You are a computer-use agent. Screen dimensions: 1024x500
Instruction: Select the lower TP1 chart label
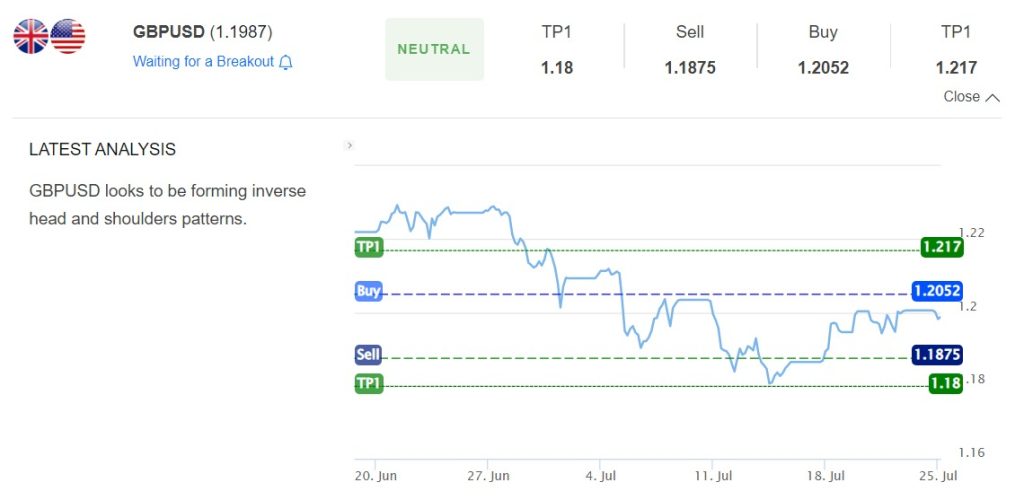click(x=369, y=383)
